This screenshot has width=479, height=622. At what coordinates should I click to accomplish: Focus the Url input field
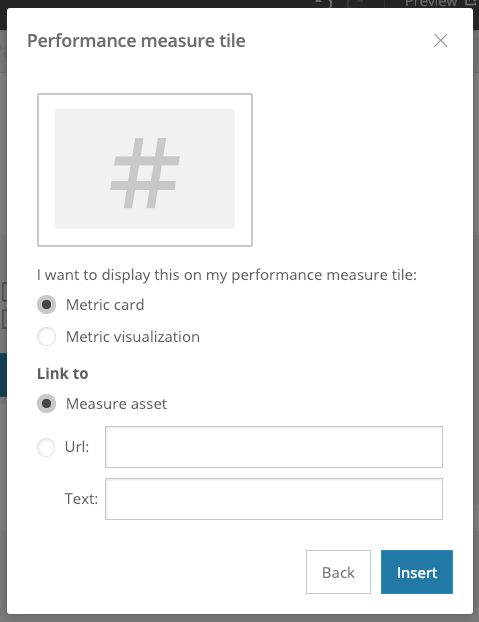274,447
